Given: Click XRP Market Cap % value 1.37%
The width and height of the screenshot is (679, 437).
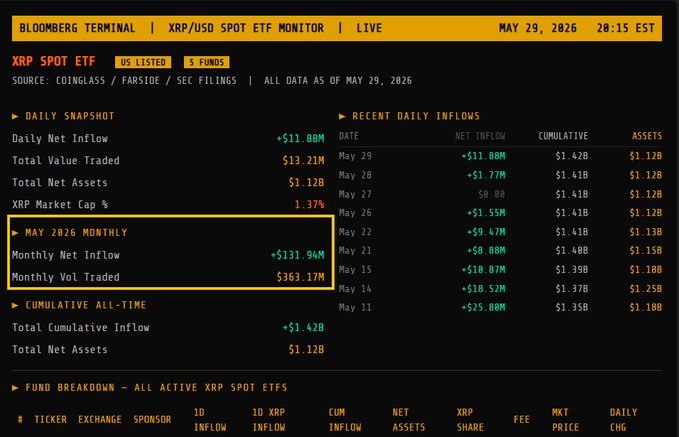Looking at the screenshot, I should [310, 204].
